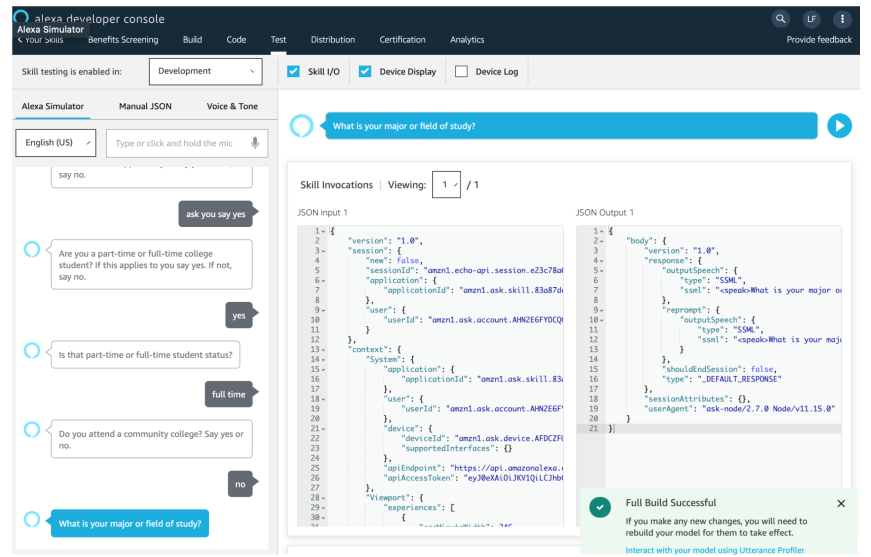The image size is (871, 557).
Task: Click the Provide feedback link
Action: click(x=819, y=40)
